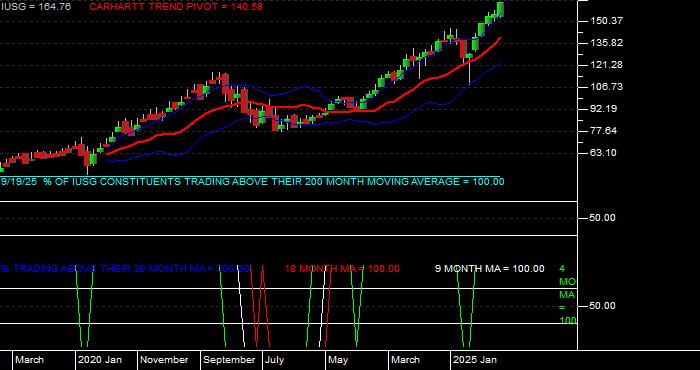700x370 pixels.
Task: Click the 200 month moving average constituents heading
Action: point(252,182)
